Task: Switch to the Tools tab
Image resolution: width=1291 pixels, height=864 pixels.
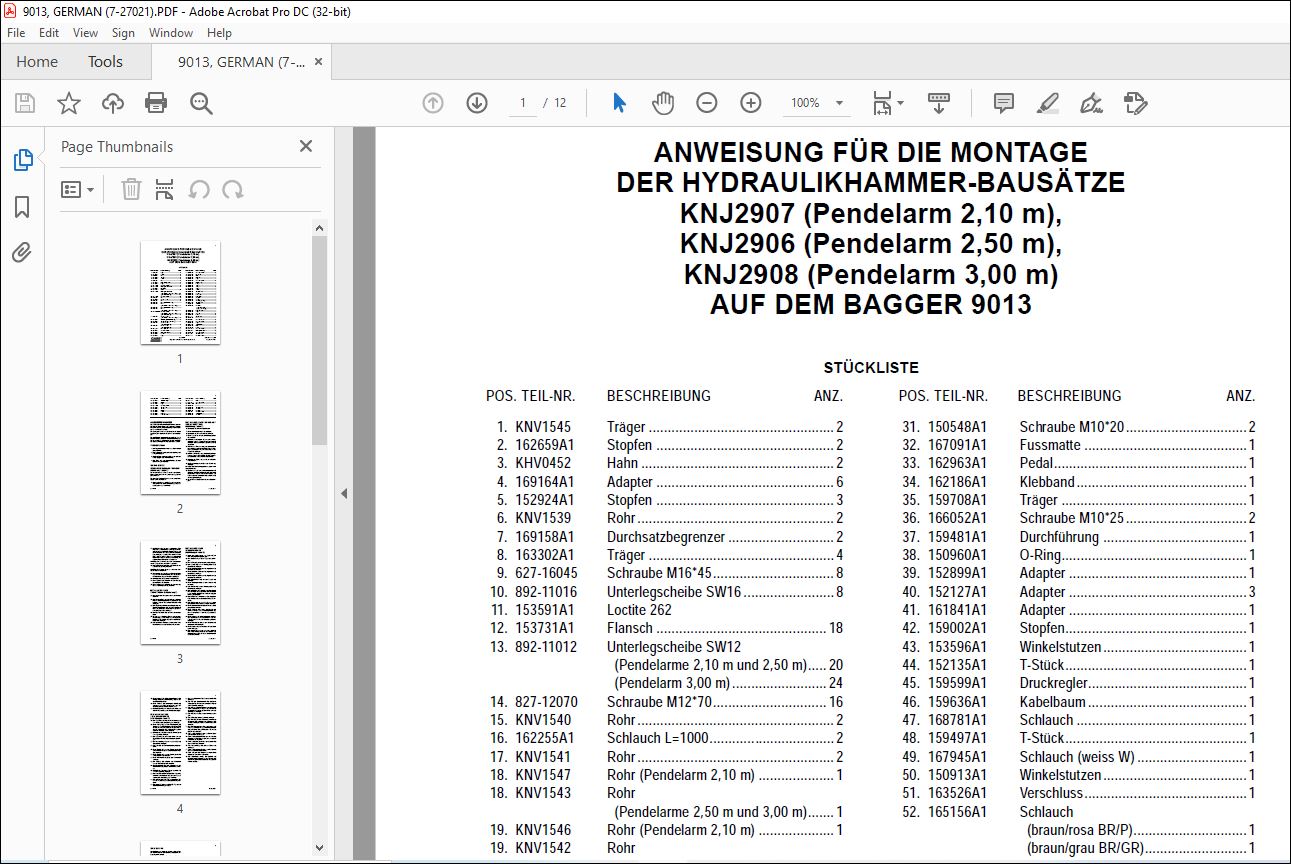Action: (105, 62)
